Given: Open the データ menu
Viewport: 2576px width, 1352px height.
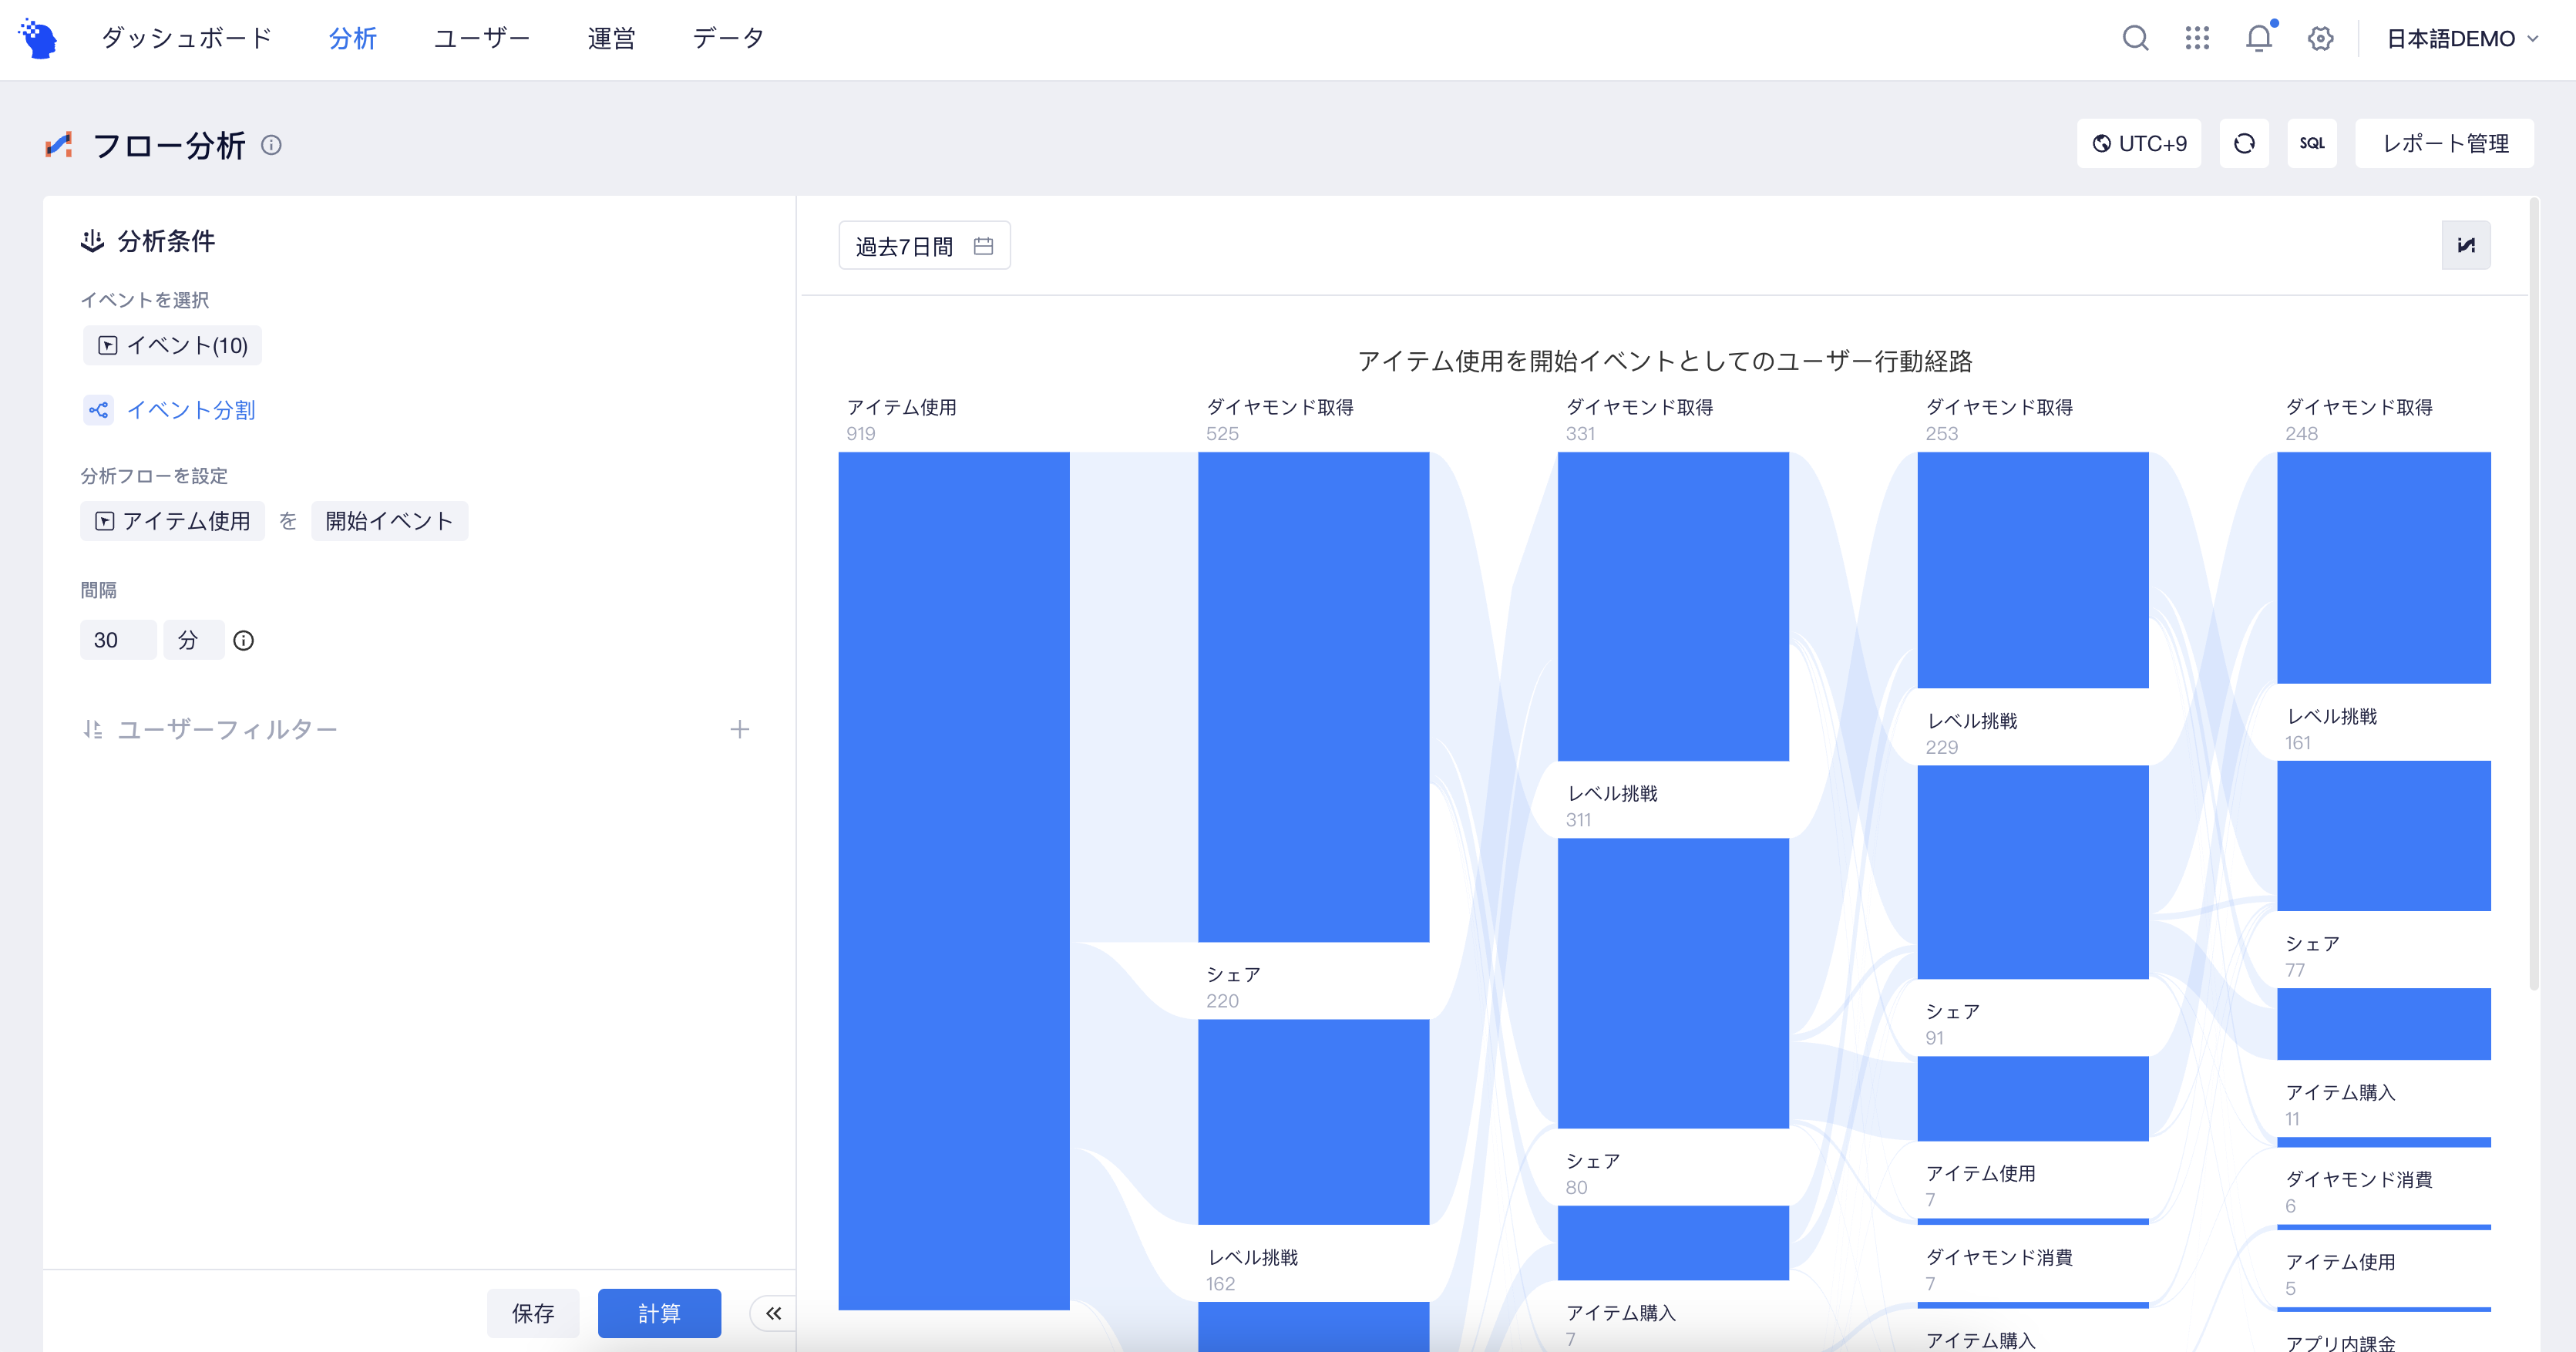Looking at the screenshot, I should point(728,38).
